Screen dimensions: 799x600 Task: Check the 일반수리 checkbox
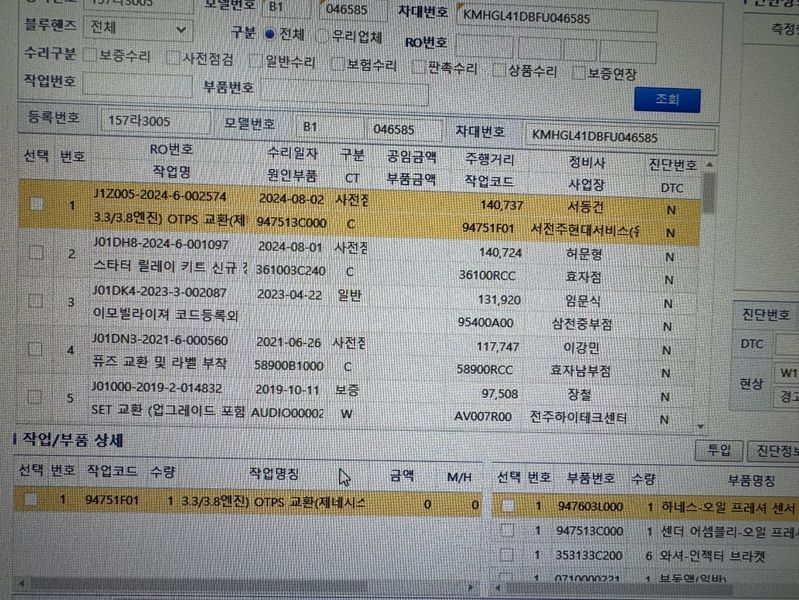256,61
